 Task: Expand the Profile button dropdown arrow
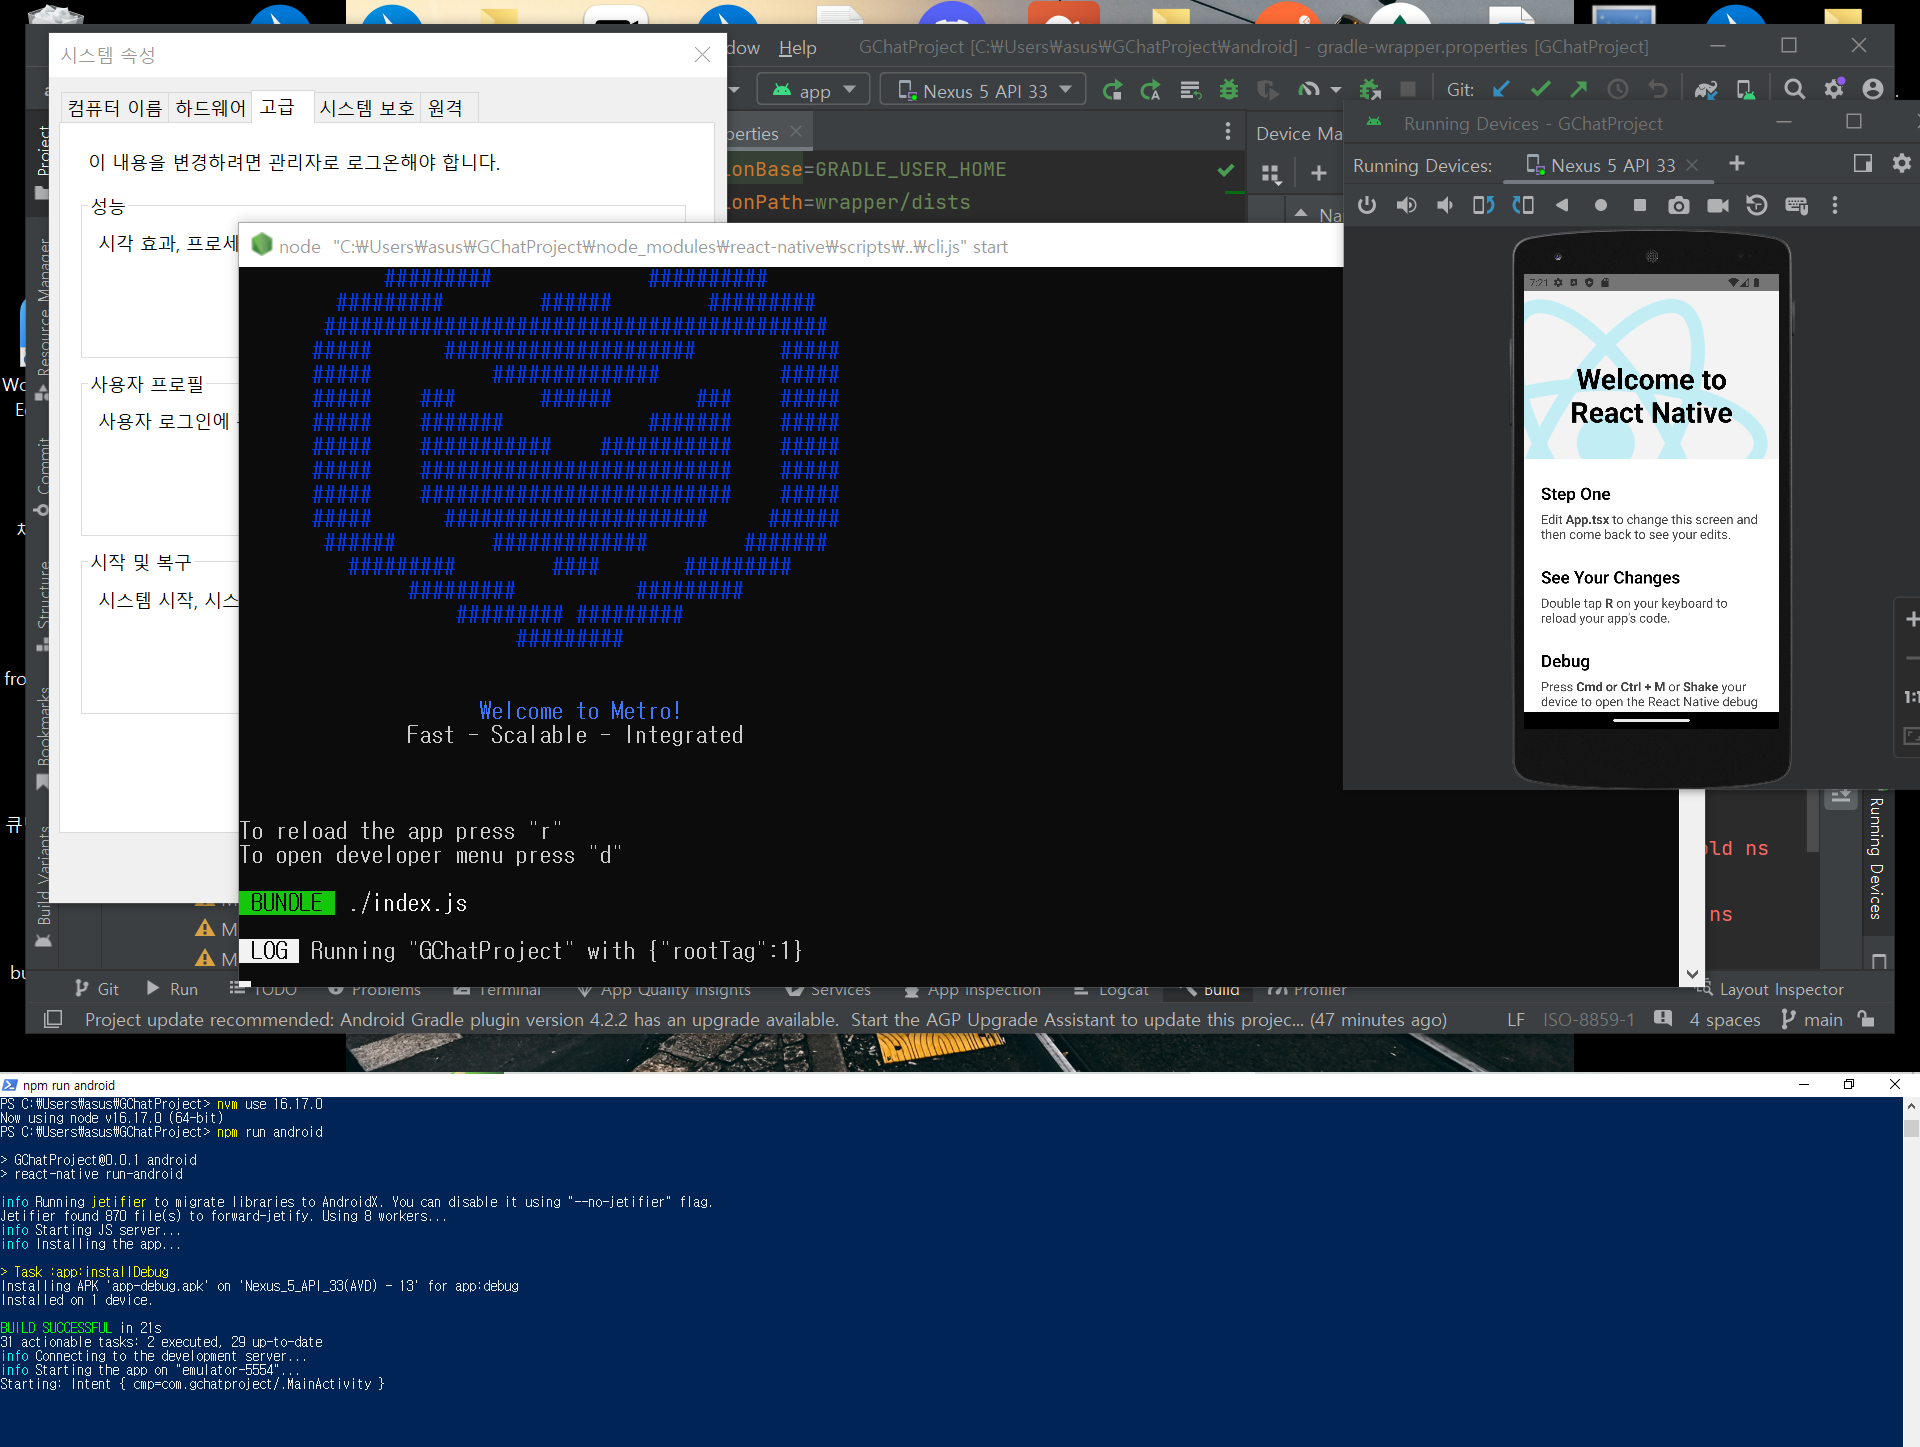pyautogui.click(x=1335, y=90)
